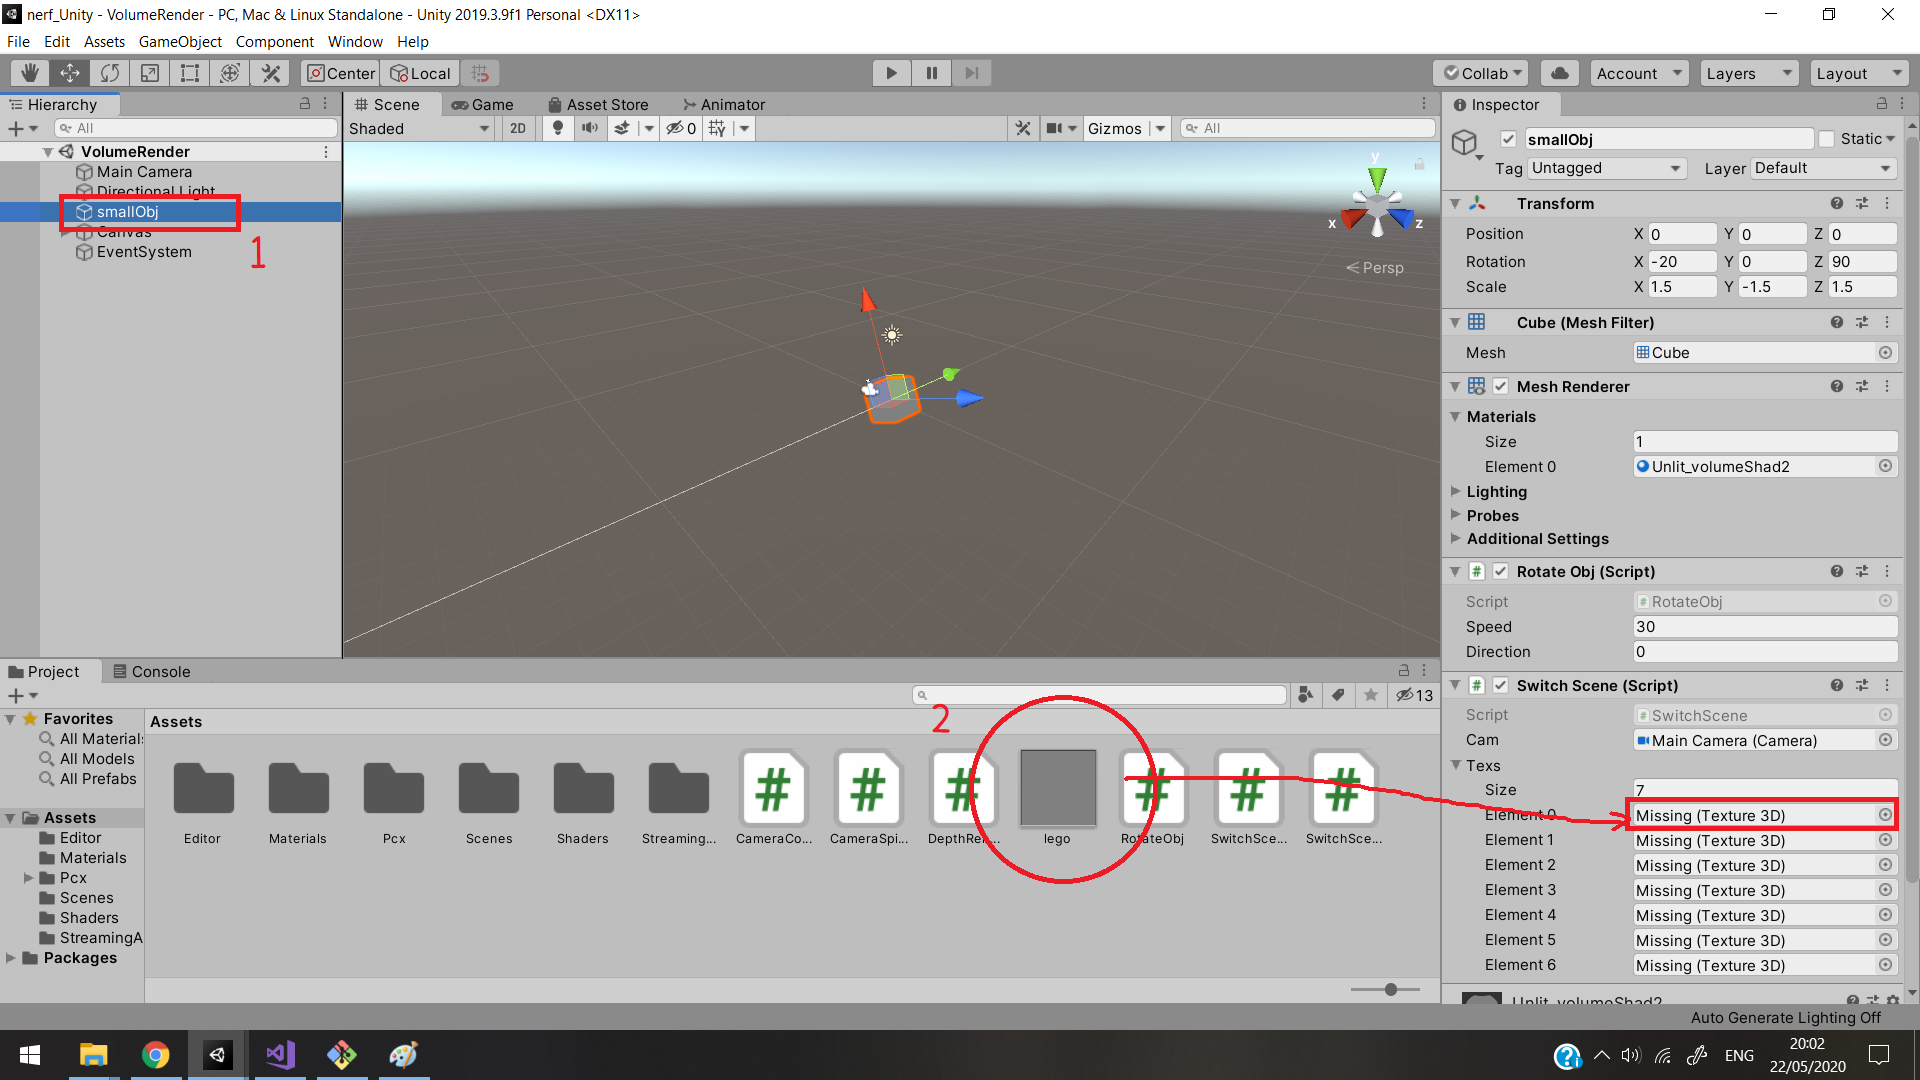Toggle 2D scene view mode
This screenshot has height=1080, width=1920.
point(517,128)
